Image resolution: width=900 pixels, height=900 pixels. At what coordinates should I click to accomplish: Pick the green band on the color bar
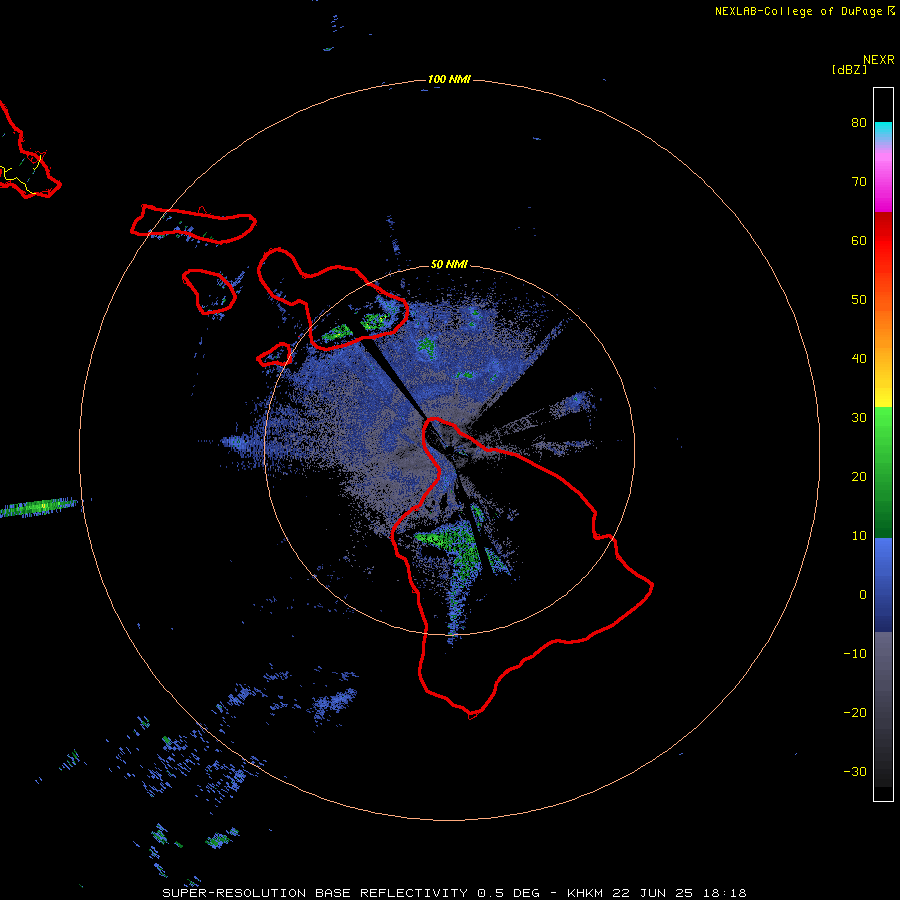point(883,472)
